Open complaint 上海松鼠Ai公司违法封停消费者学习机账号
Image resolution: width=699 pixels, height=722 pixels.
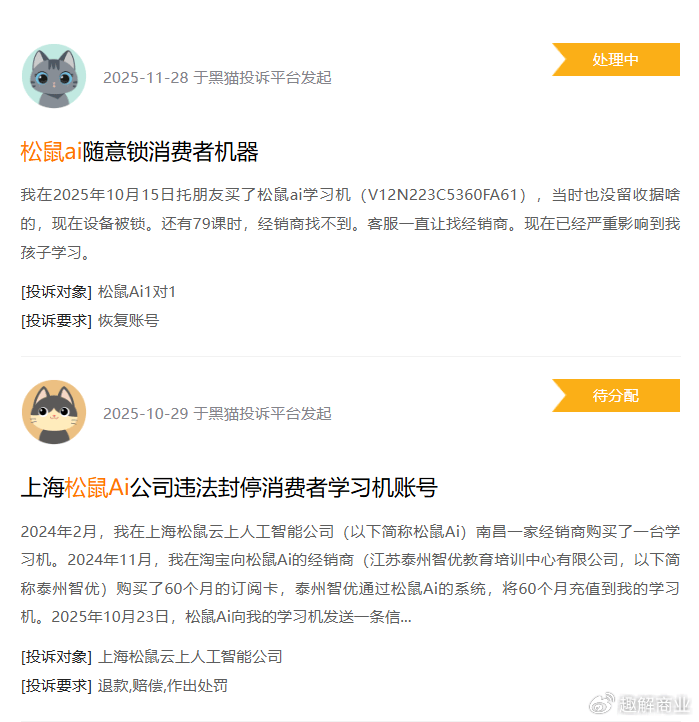click(229, 488)
